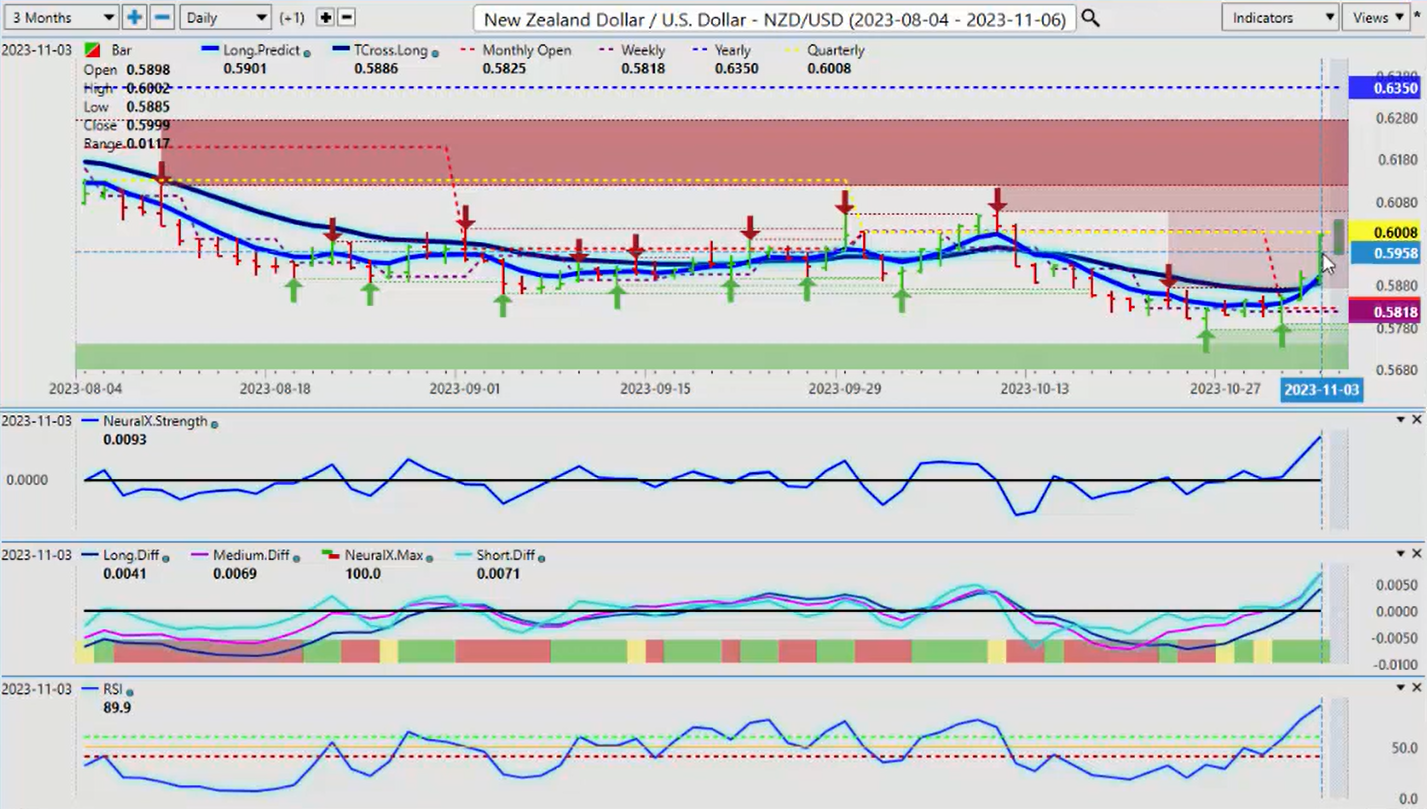
Task: Open the Daily interval dropdown
Action: click(x=225, y=17)
